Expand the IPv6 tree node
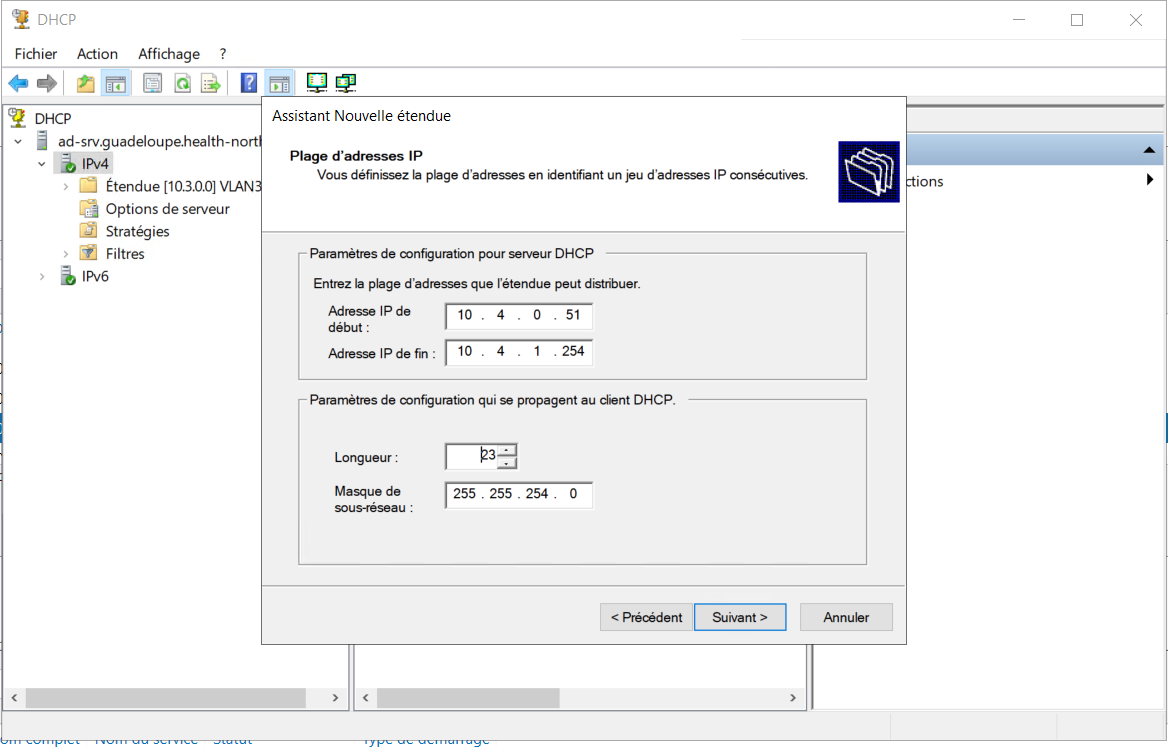The image size is (1168, 748). (42, 277)
